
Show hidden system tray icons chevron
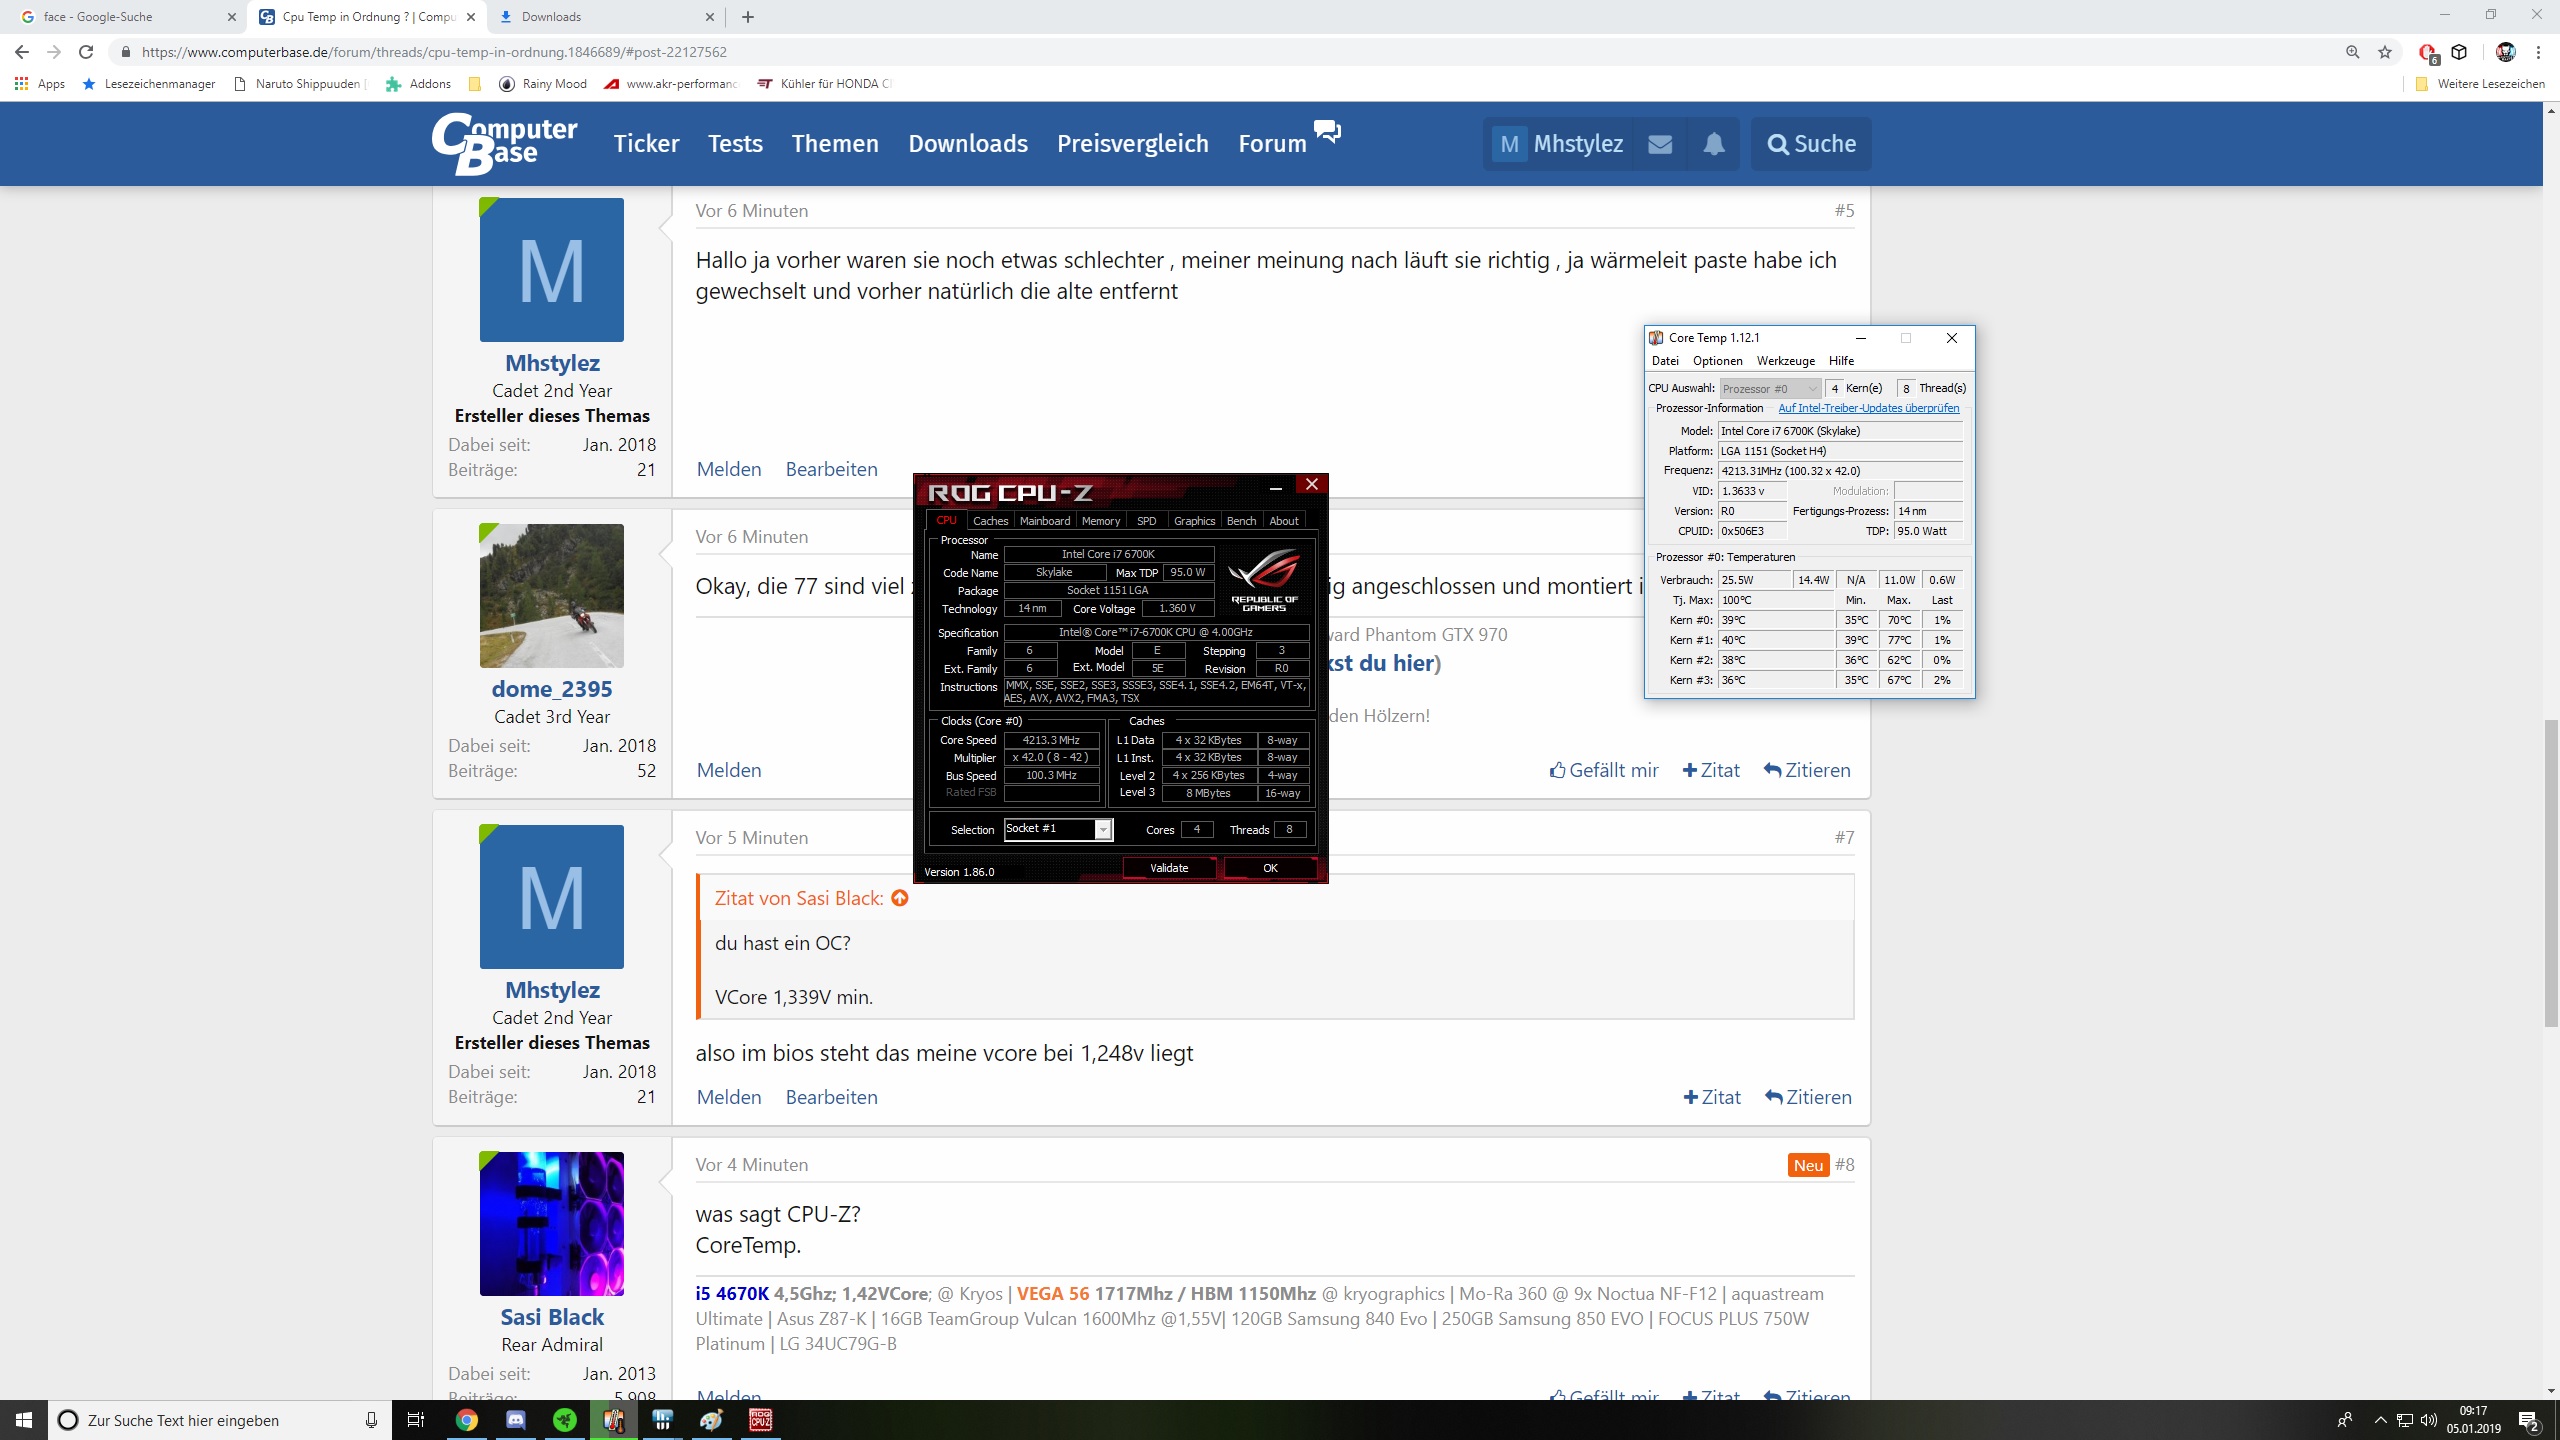point(2380,1420)
